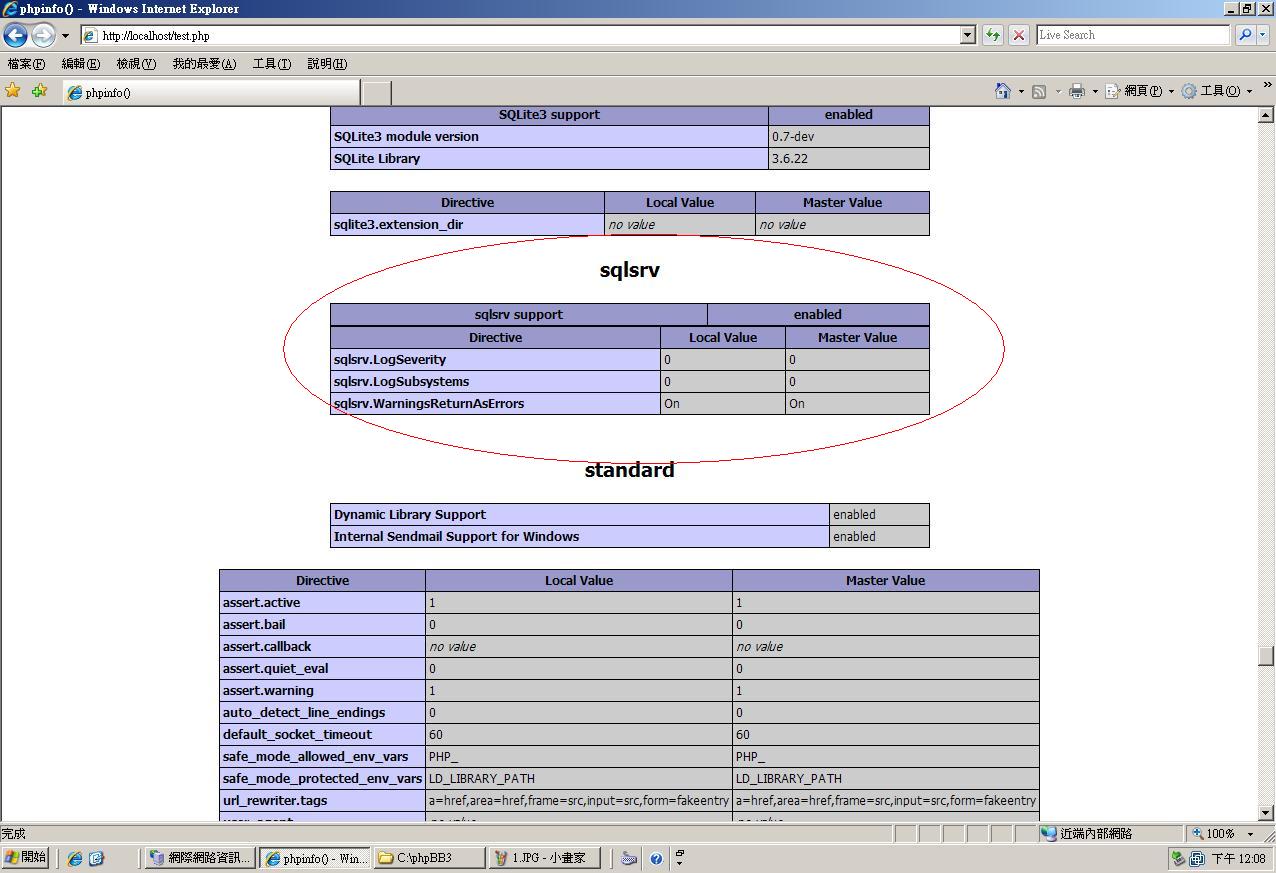This screenshot has height=873, width=1276.
Task: Open the 檔案(F) menu
Action: point(26,64)
